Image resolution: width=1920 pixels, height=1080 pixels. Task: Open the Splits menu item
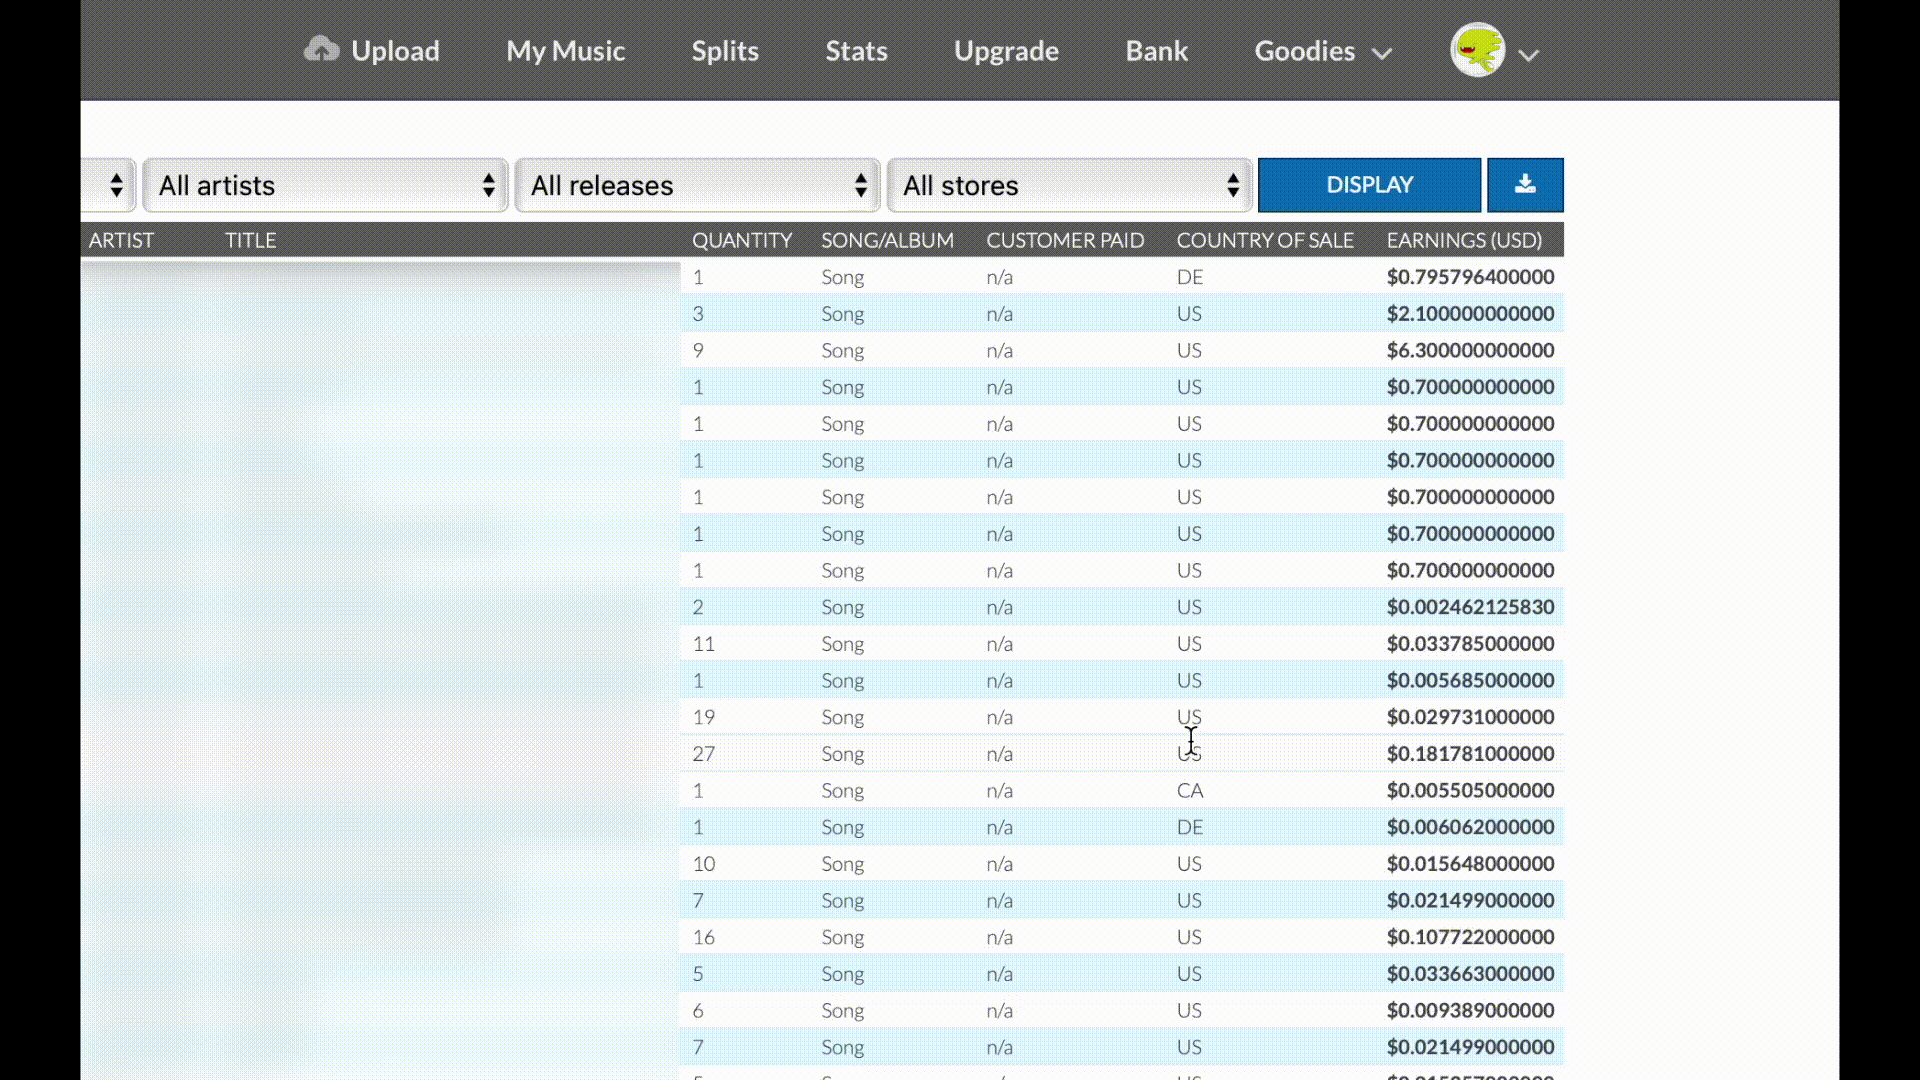725,51
